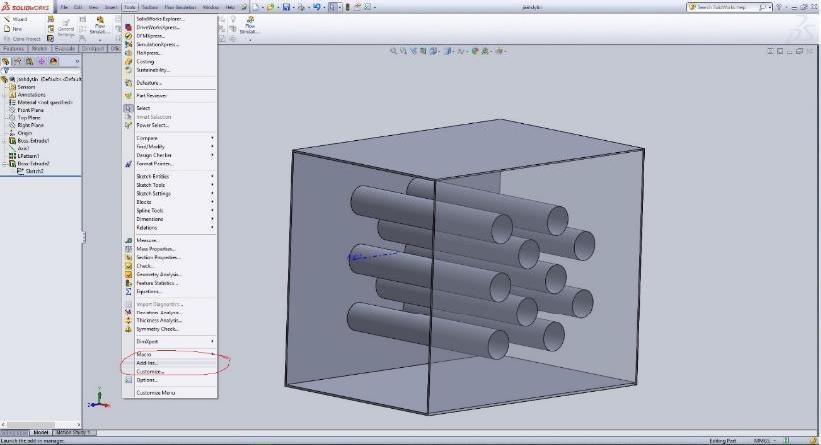Select Customize Menu at bottom of menu
Viewport: 821px width, 445px height.
[170, 393]
